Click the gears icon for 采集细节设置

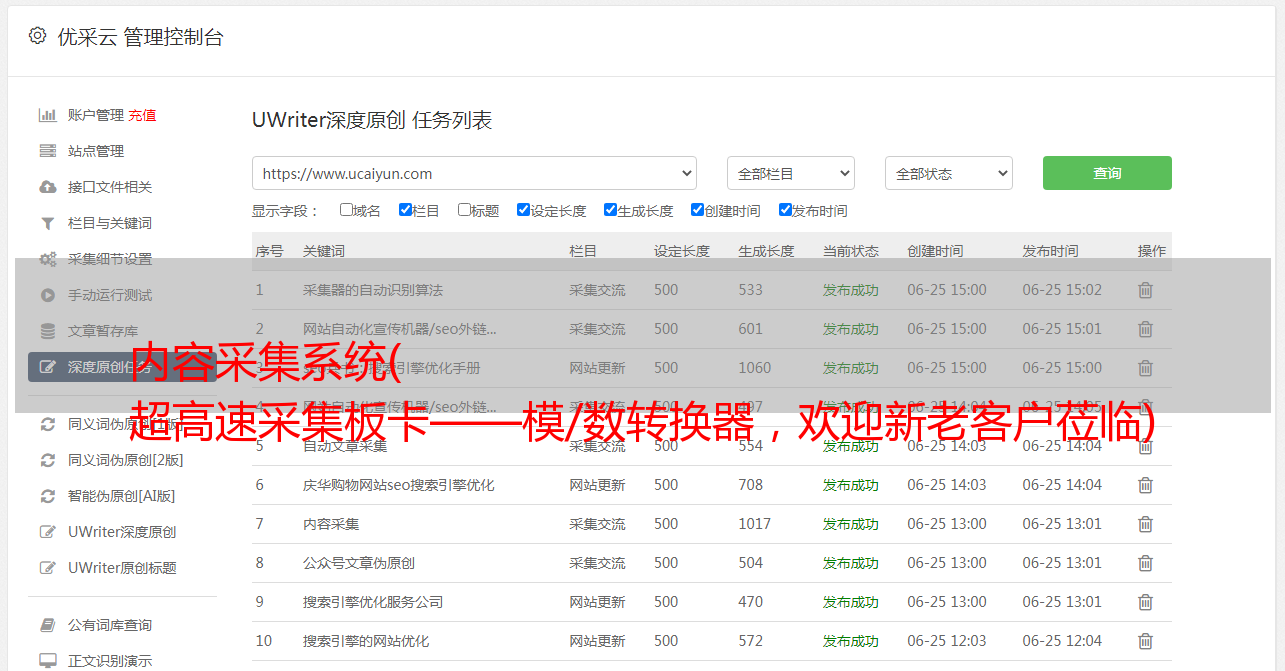[x=47, y=259]
